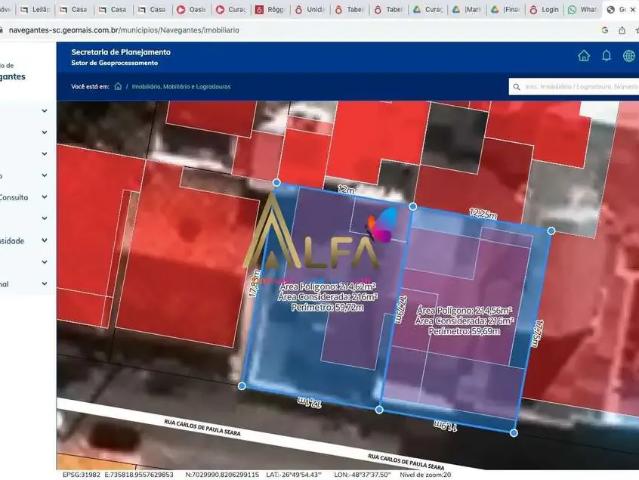Click the EPSG:31982 status bar entry

tap(81, 475)
